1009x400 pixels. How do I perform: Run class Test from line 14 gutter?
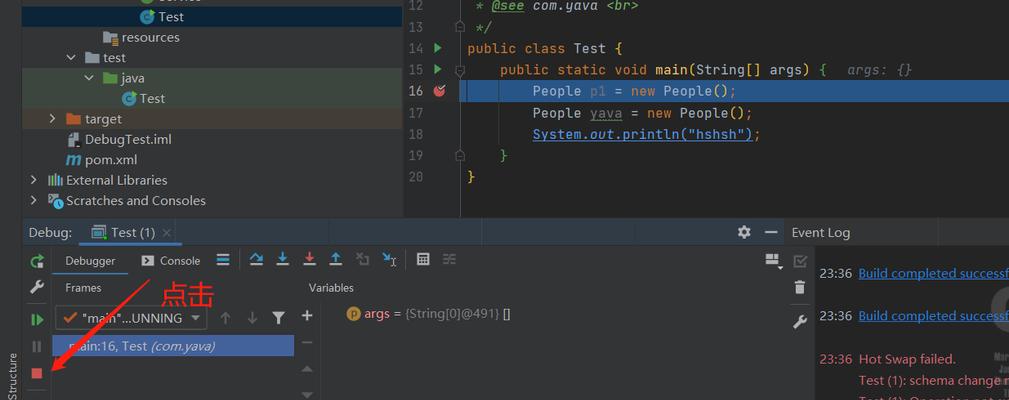pos(438,48)
